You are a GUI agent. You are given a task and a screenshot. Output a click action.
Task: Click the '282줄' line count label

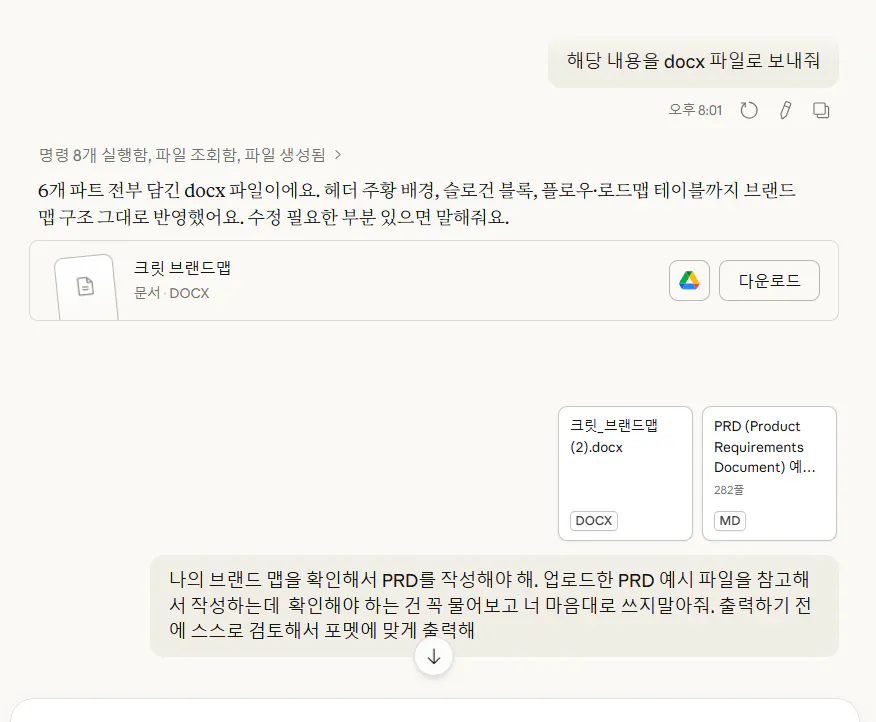coord(729,490)
